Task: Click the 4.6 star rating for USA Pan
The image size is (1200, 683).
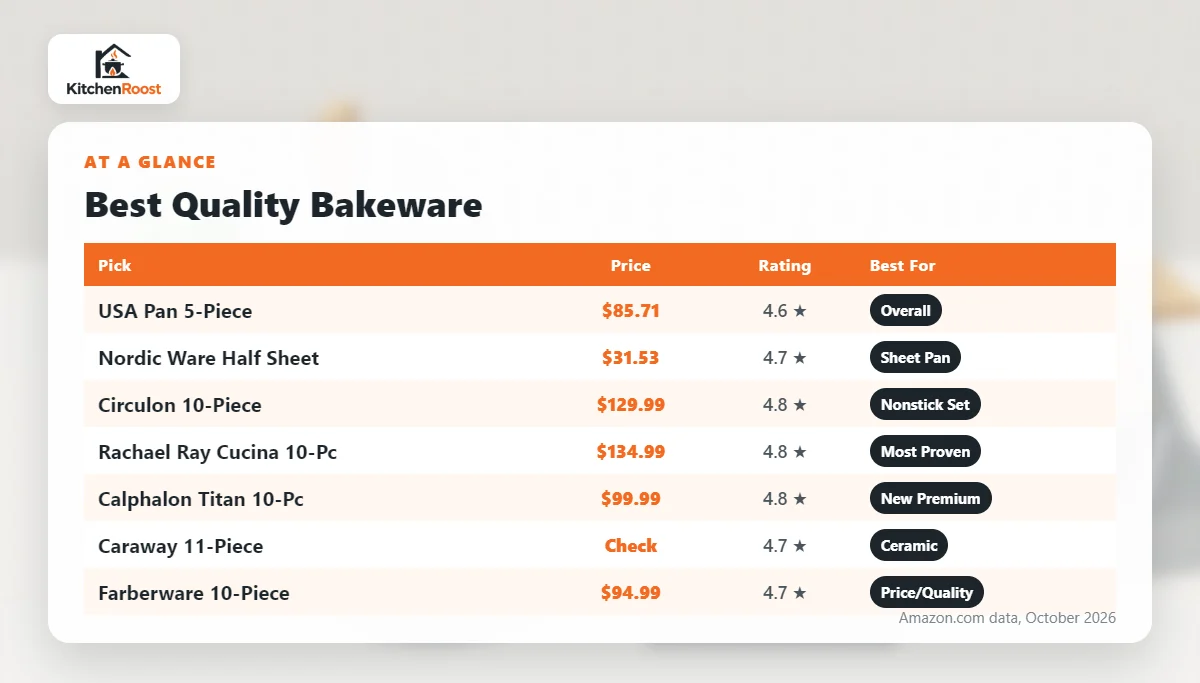Action: [x=785, y=311]
